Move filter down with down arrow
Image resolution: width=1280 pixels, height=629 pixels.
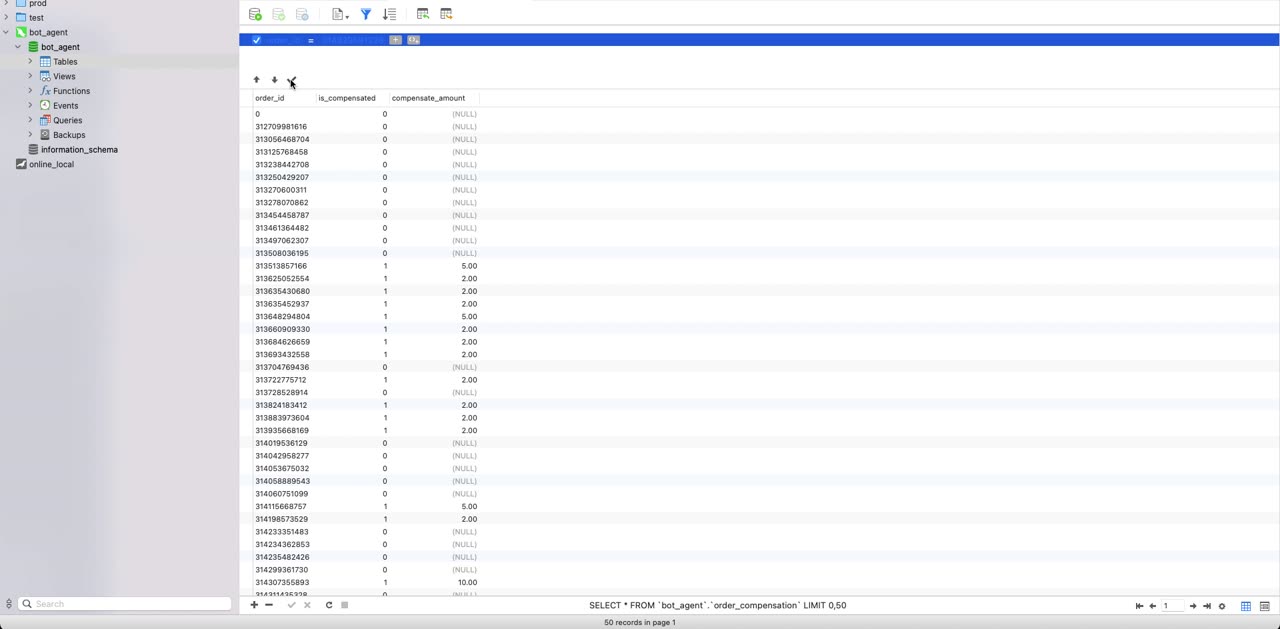[274, 80]
